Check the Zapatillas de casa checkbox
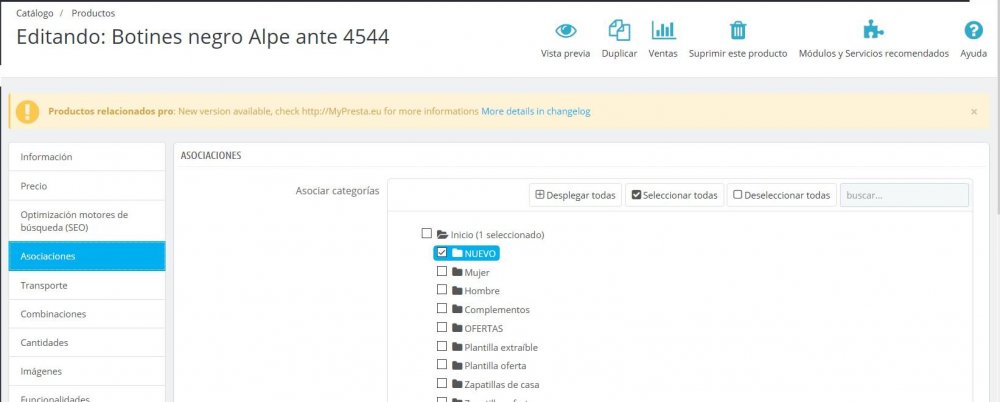 point(441,383)
